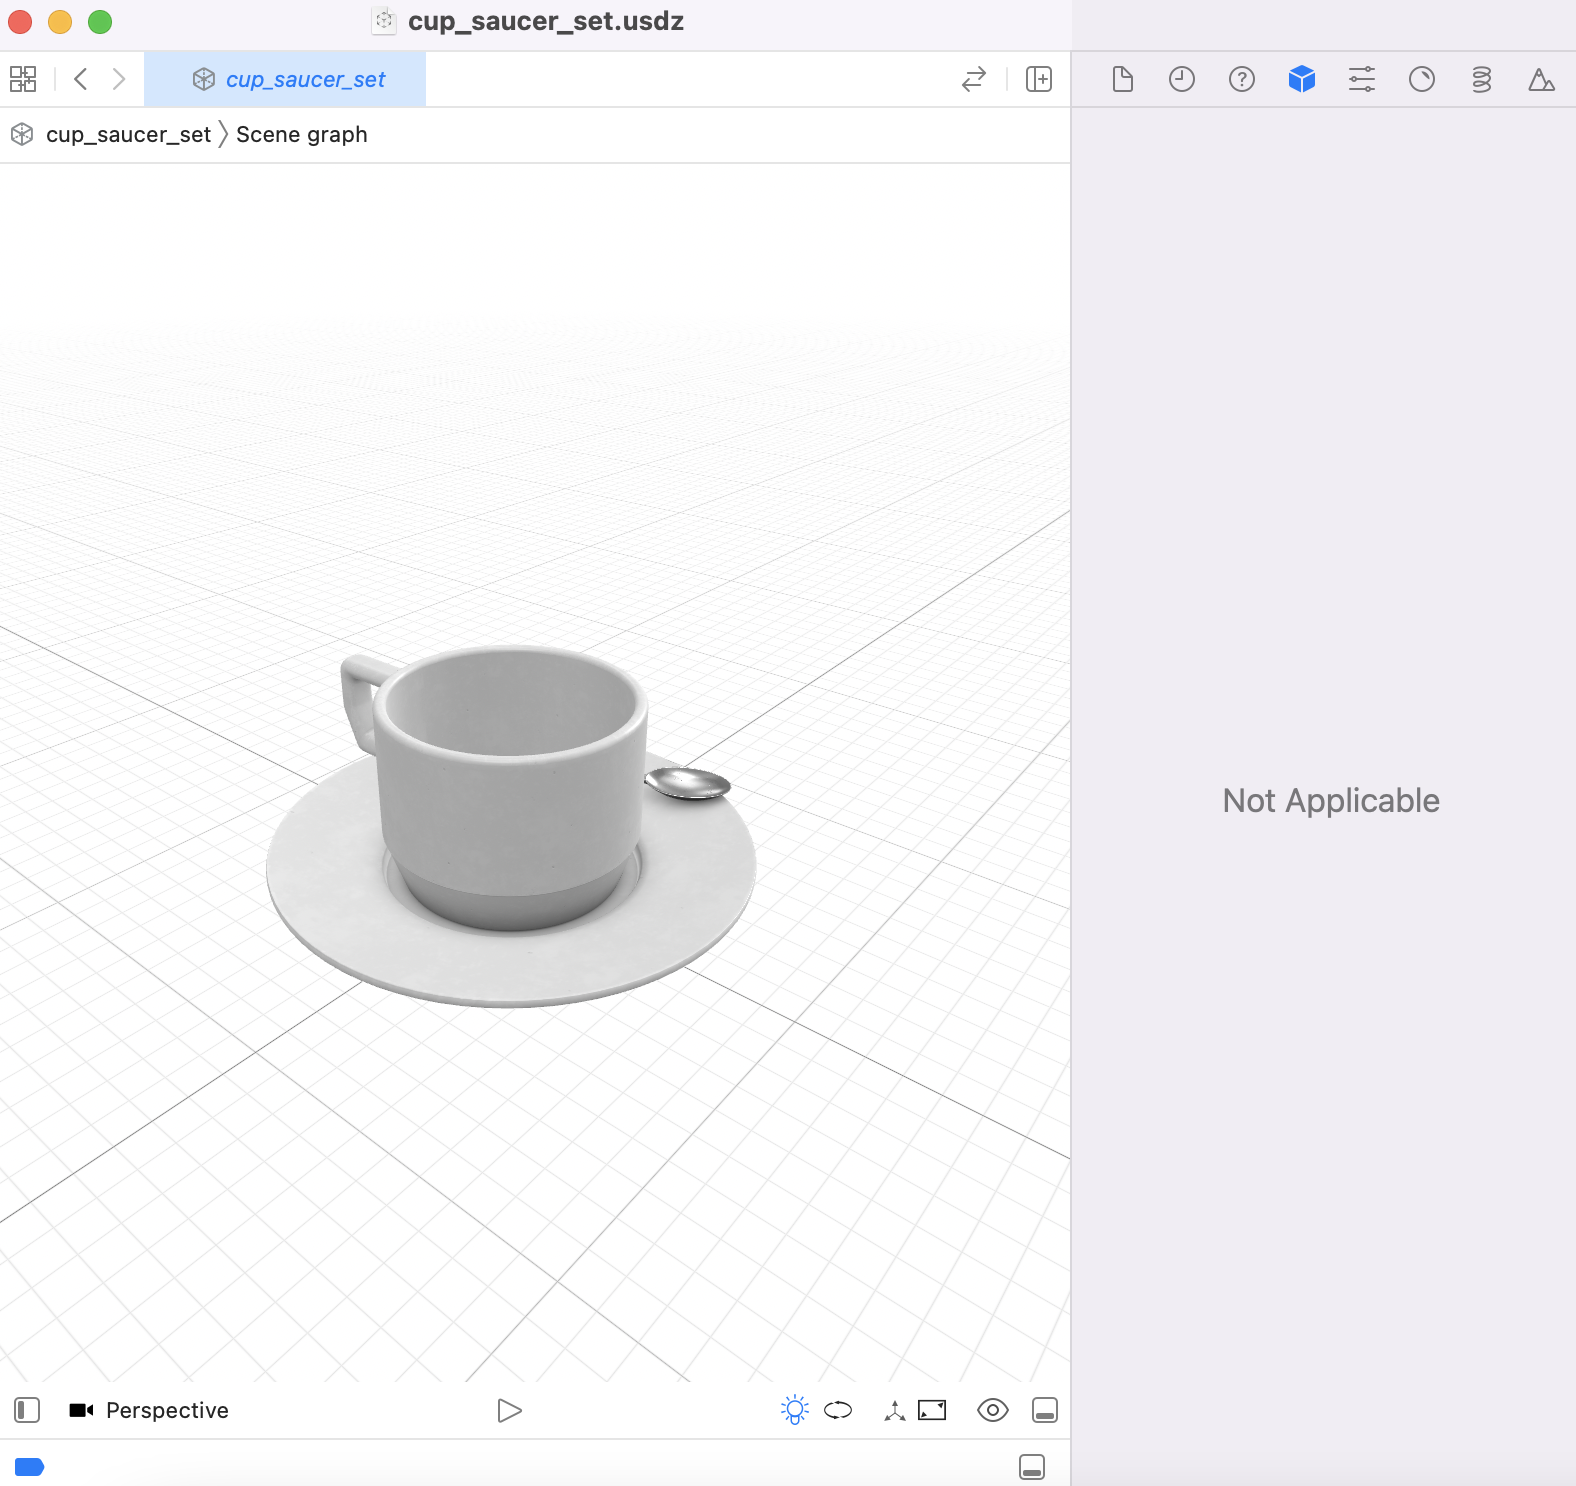Select the spoon on the saucer

tap(687, 783)
